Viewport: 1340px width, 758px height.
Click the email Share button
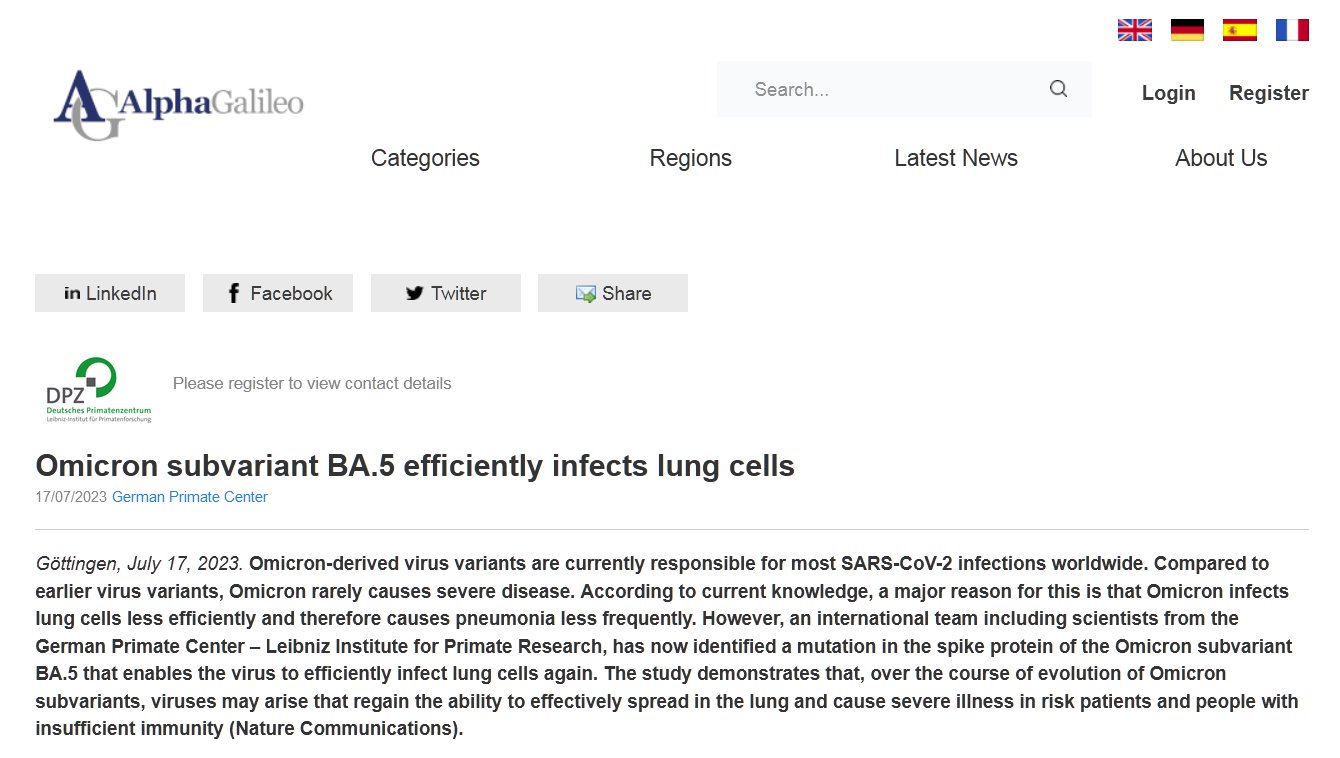pos(613,293)
